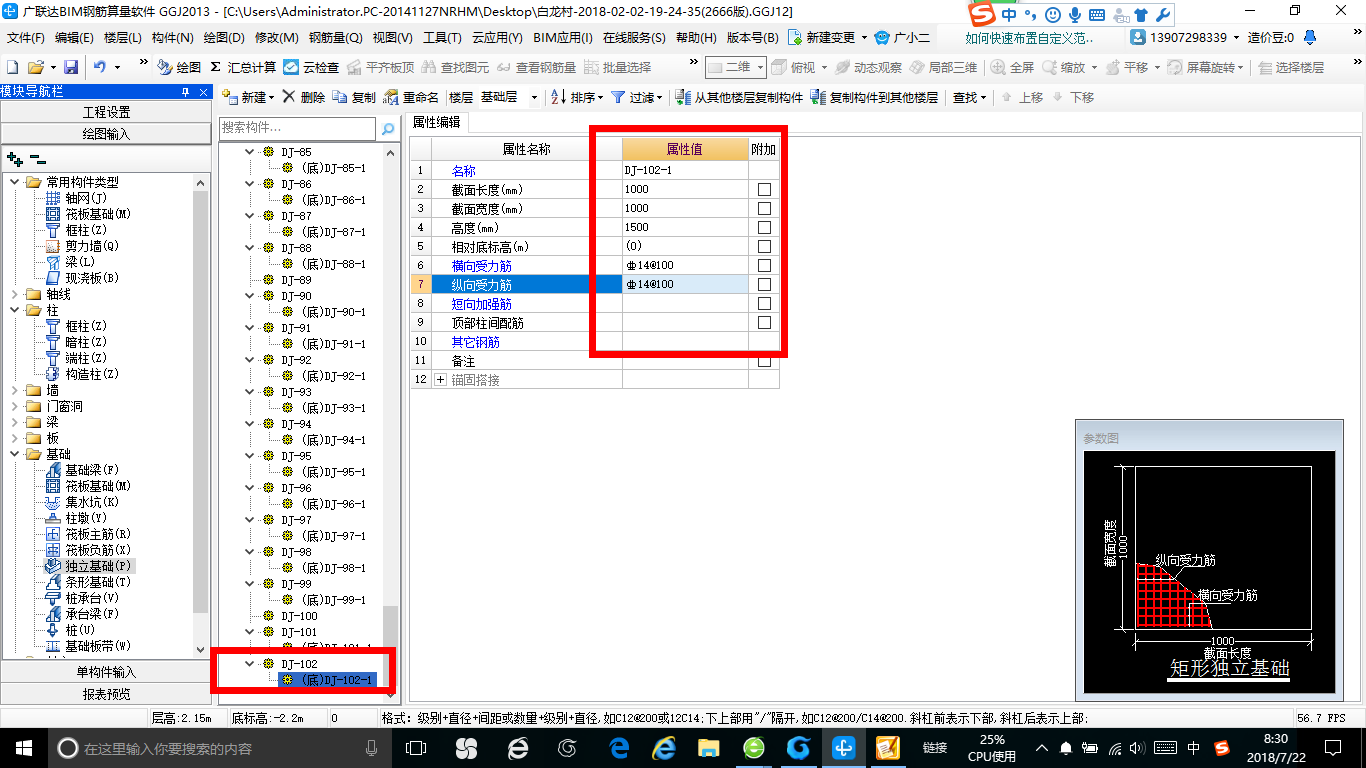The width and height of the screenshot is (1366, 768).
Task: Click 工程设置 navigation button
Action: [106, 112]
